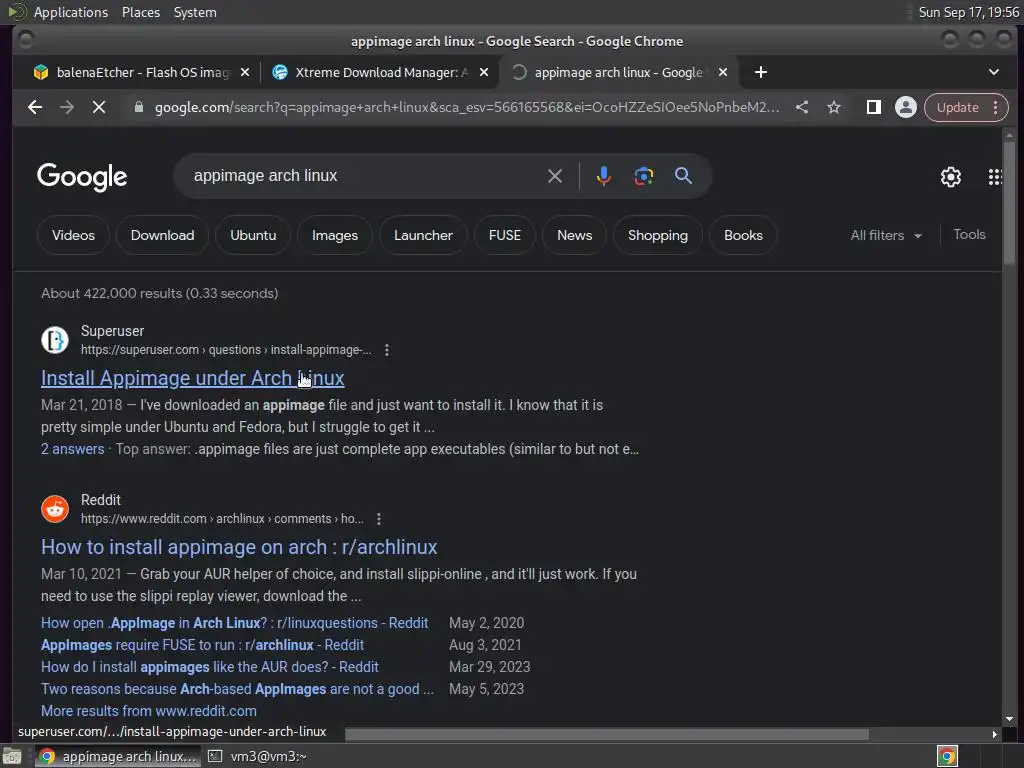Search by image with Lens icon
This screenshot has height=768, width=1024.
coord(644,176)
